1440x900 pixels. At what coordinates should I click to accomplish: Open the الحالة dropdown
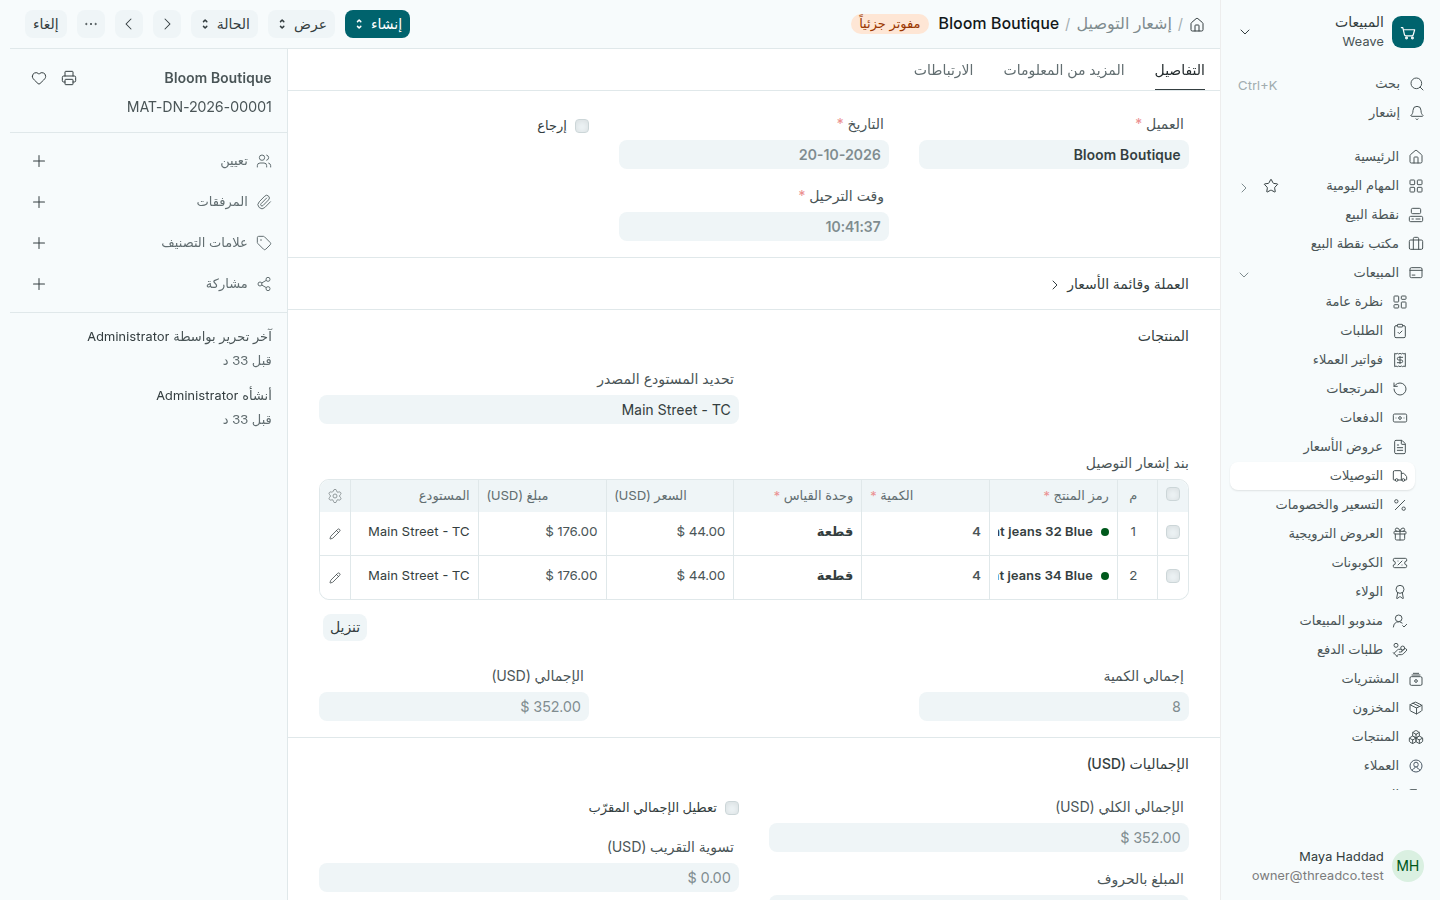click(x=224, y=24)
